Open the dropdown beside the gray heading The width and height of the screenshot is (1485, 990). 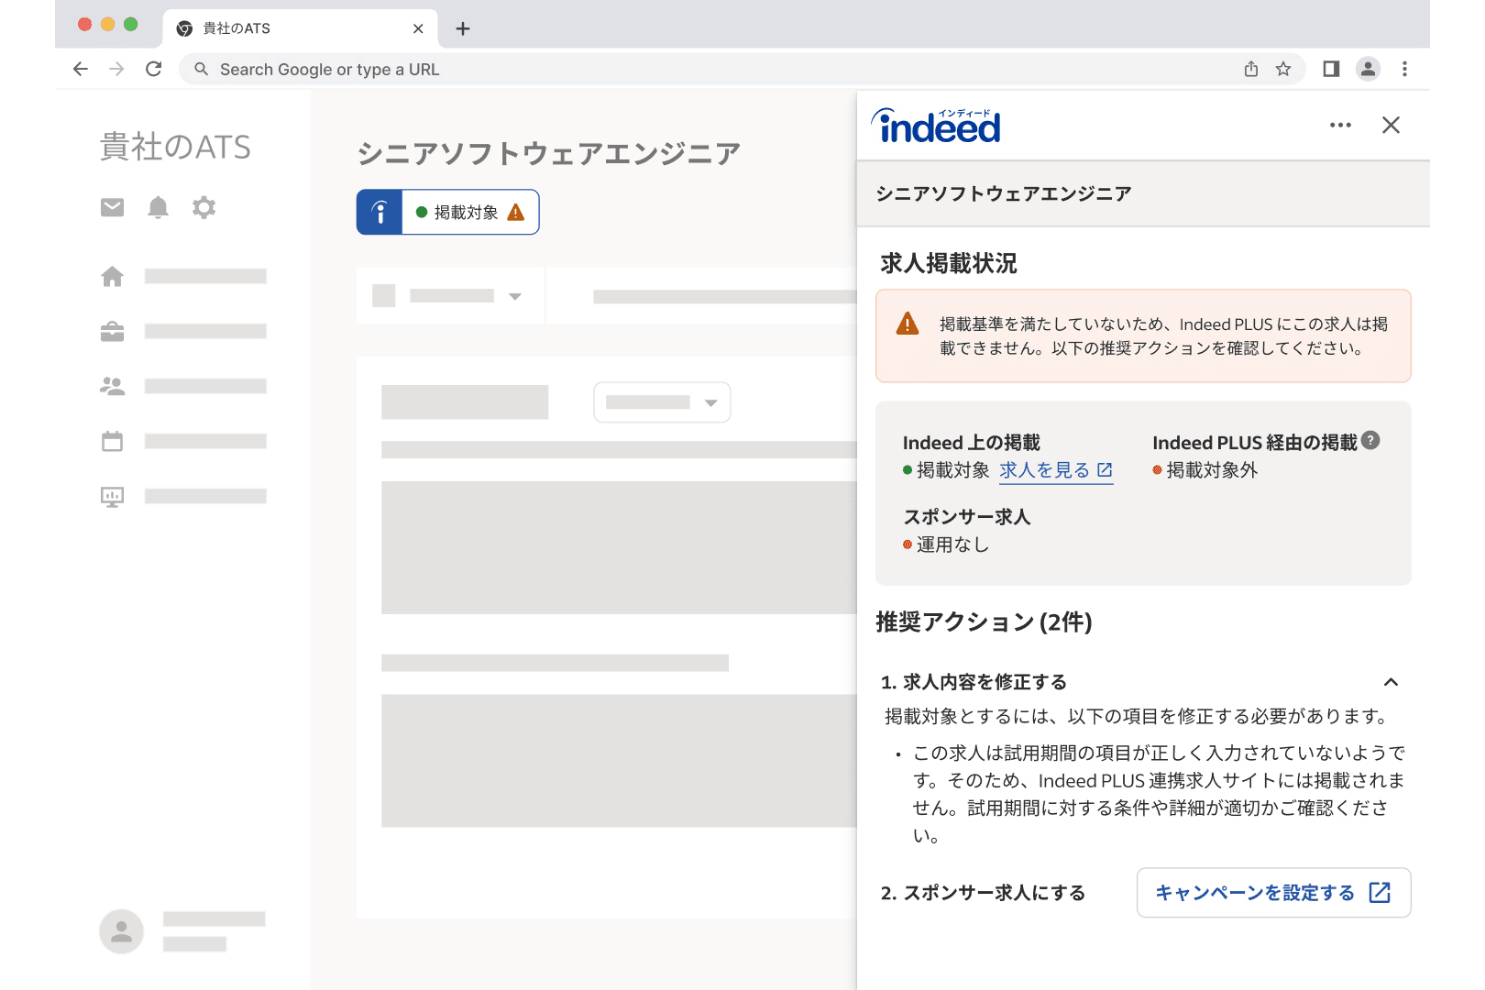[662, 402]
